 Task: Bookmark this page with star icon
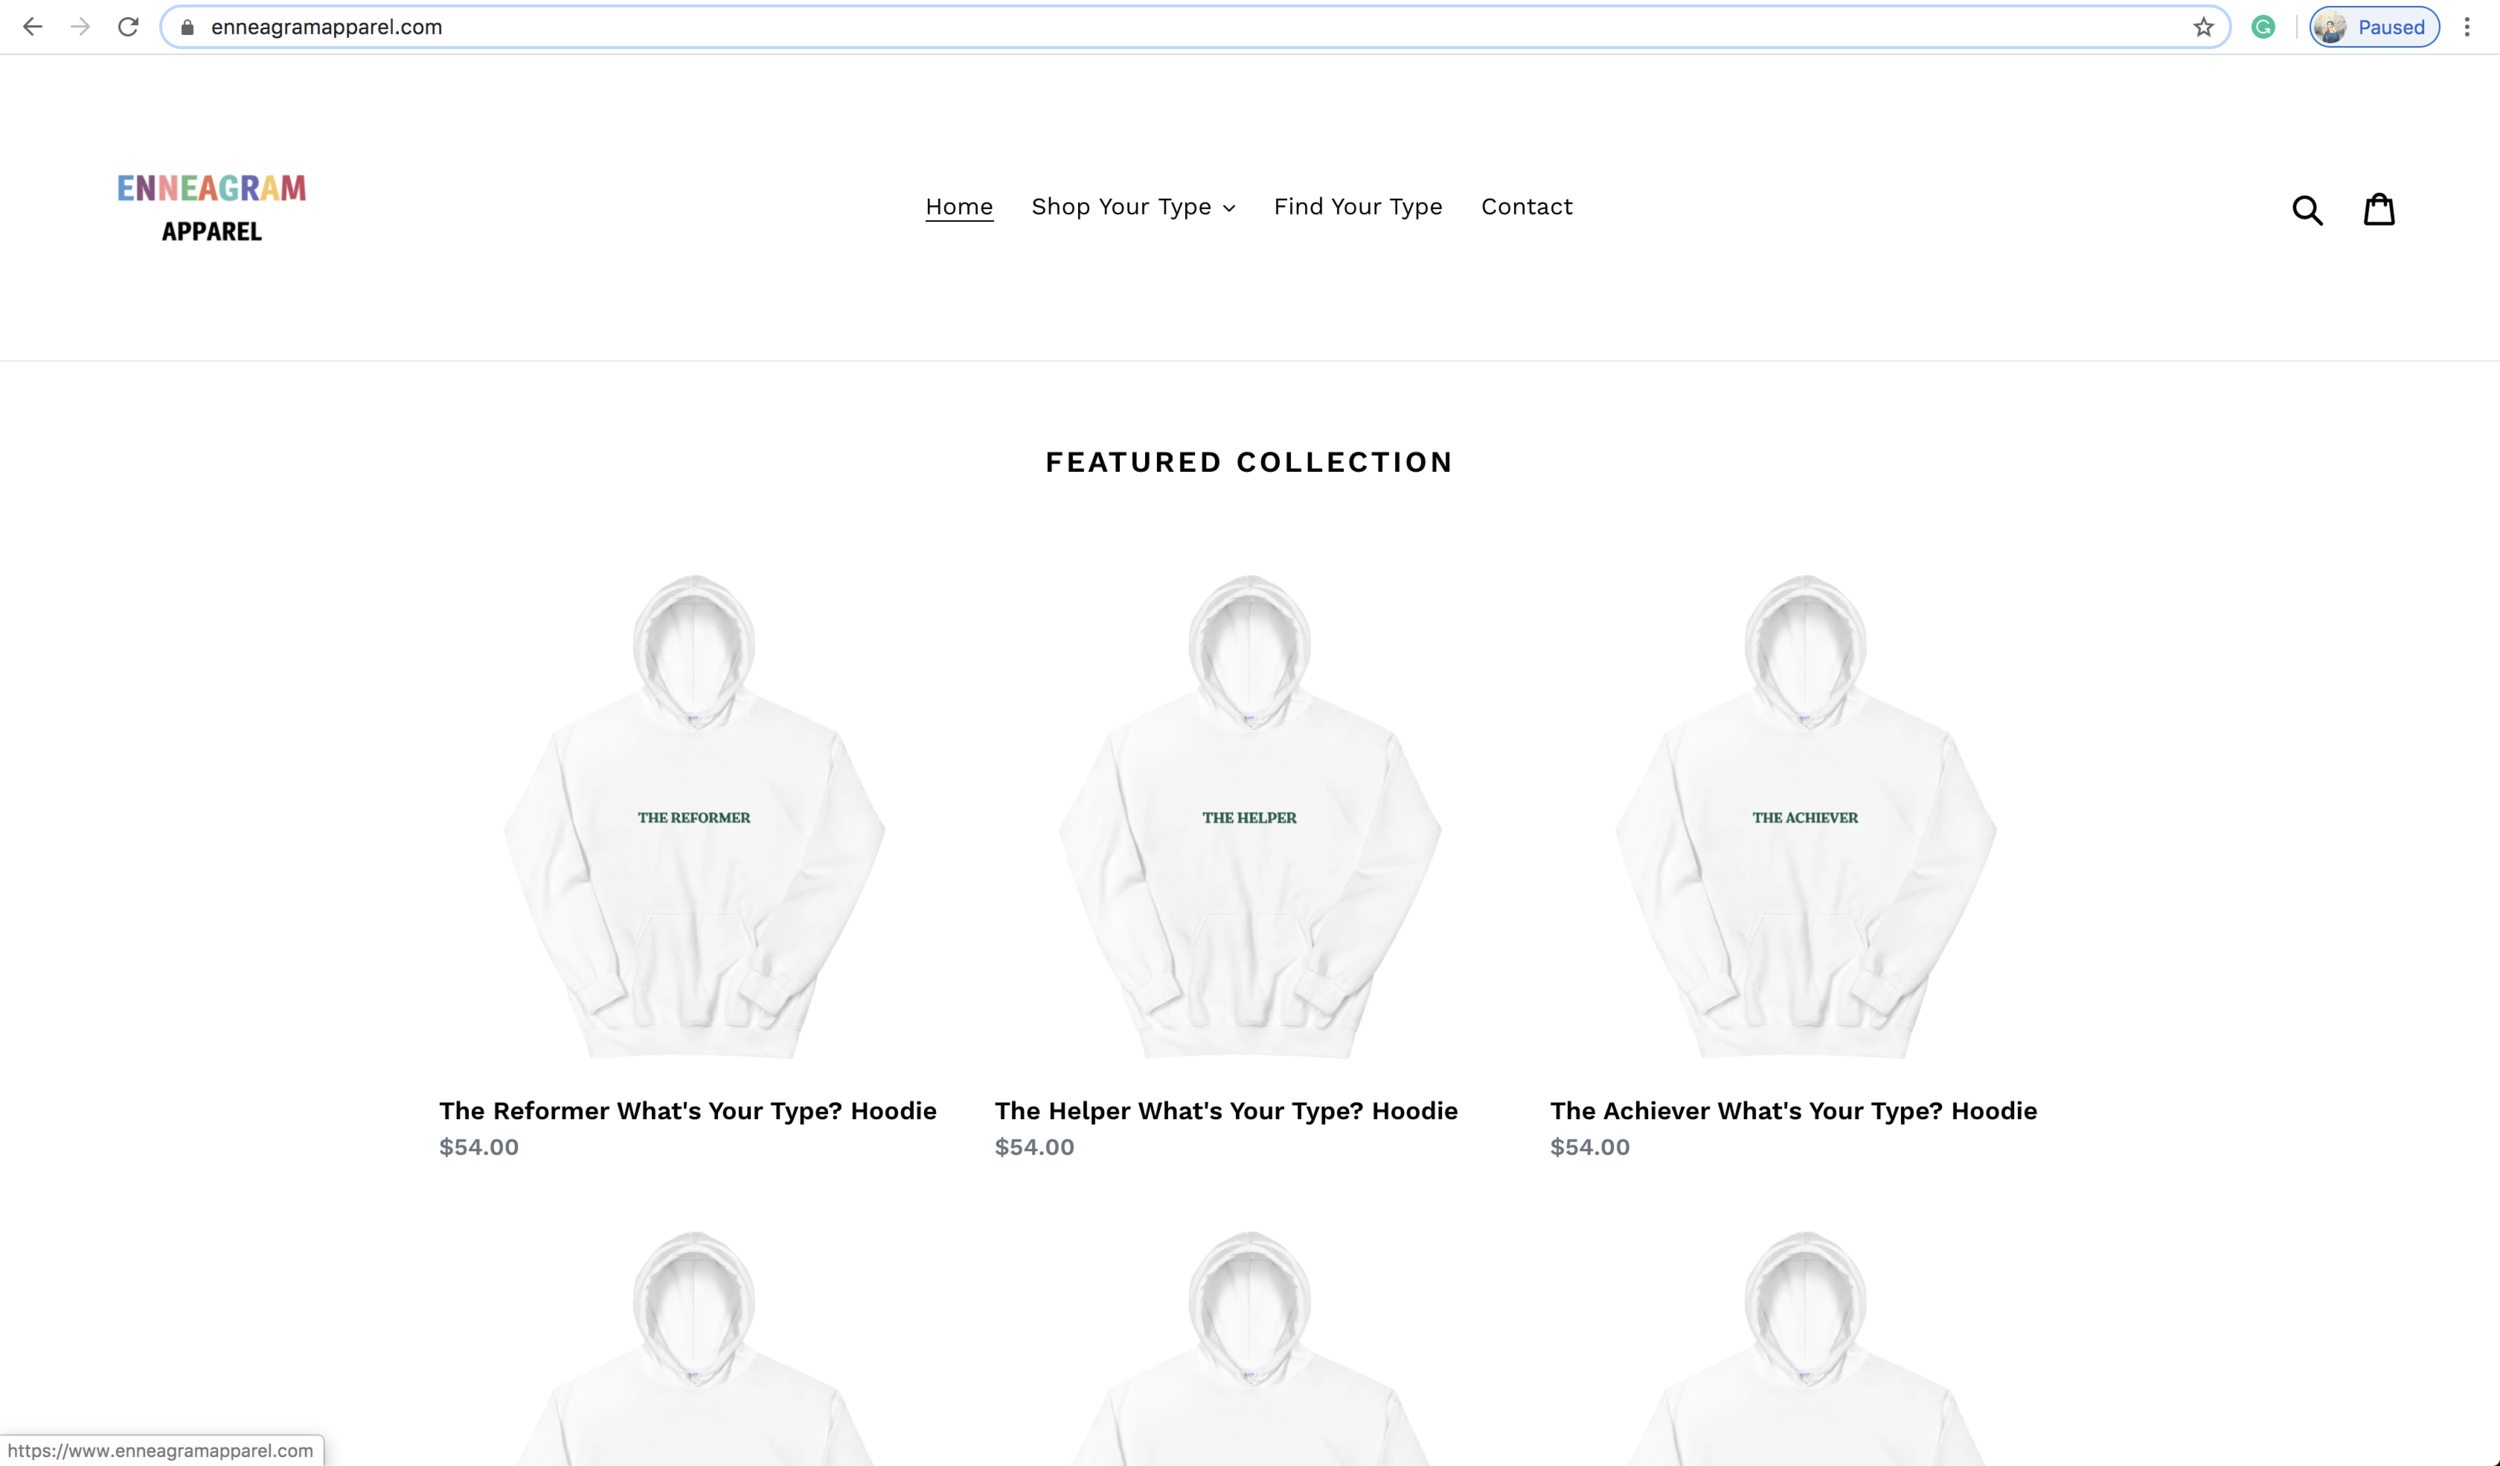tap(2203, 27)
